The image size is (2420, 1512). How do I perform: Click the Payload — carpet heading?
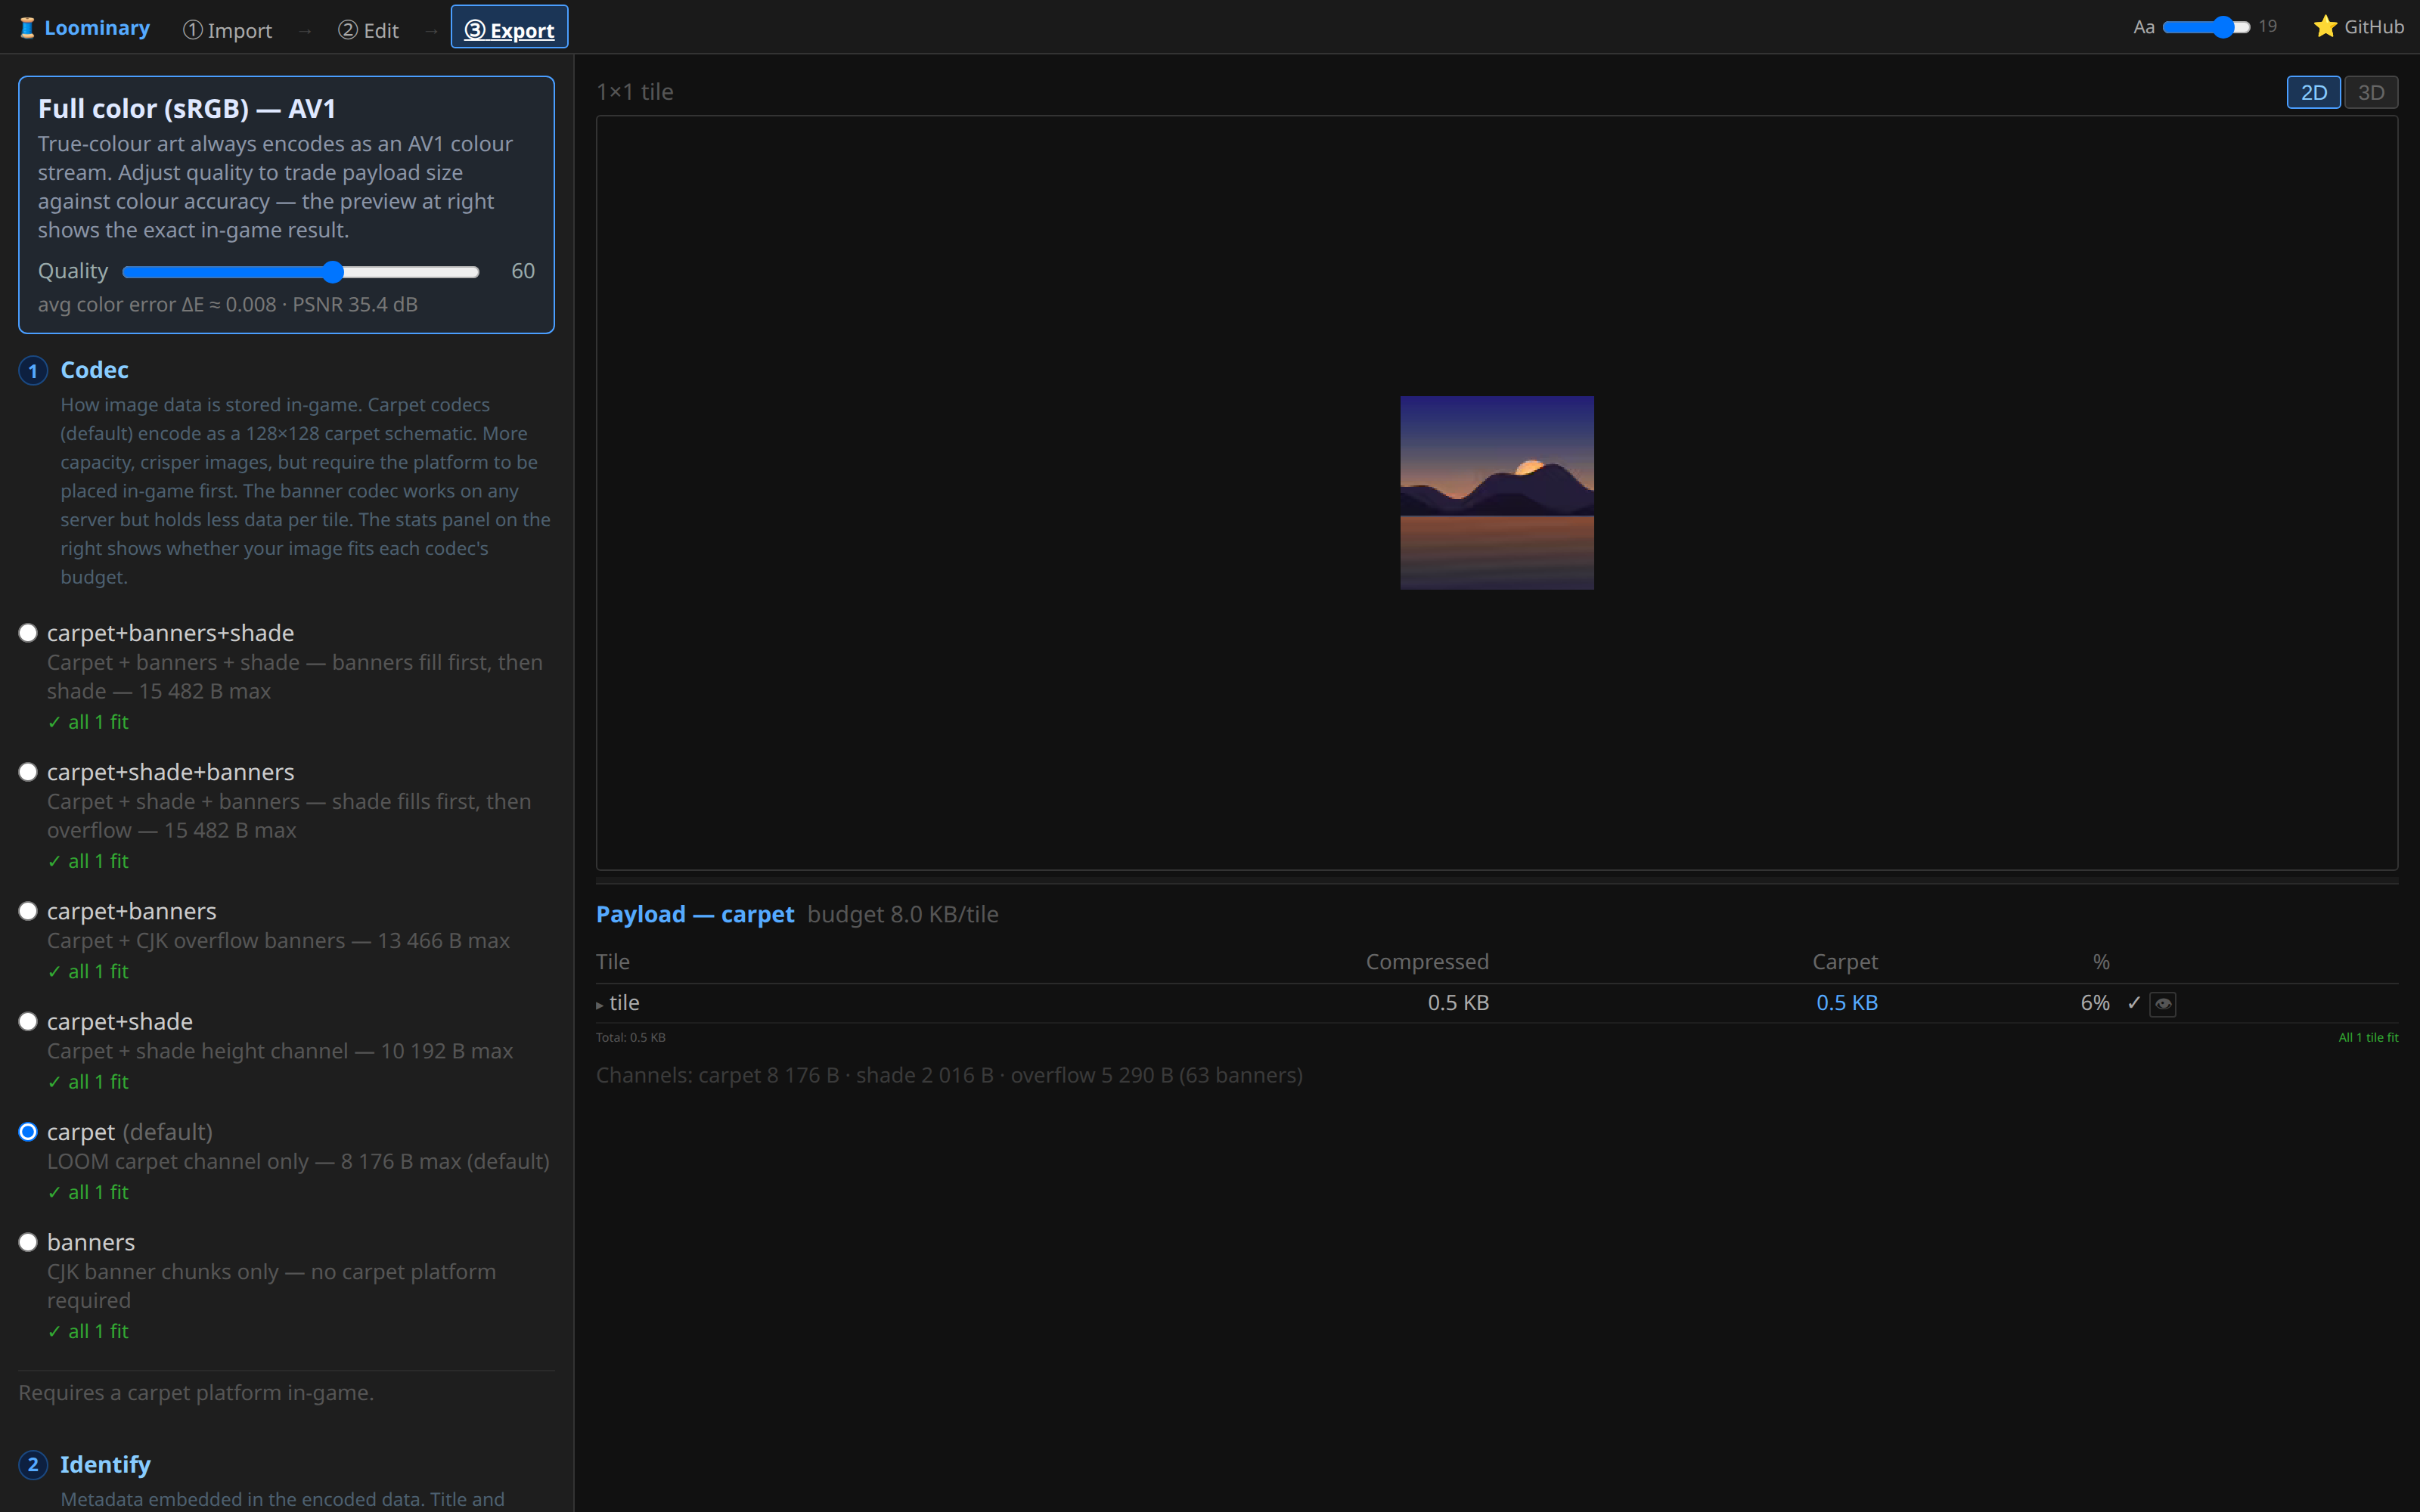(x=695, y=914)
